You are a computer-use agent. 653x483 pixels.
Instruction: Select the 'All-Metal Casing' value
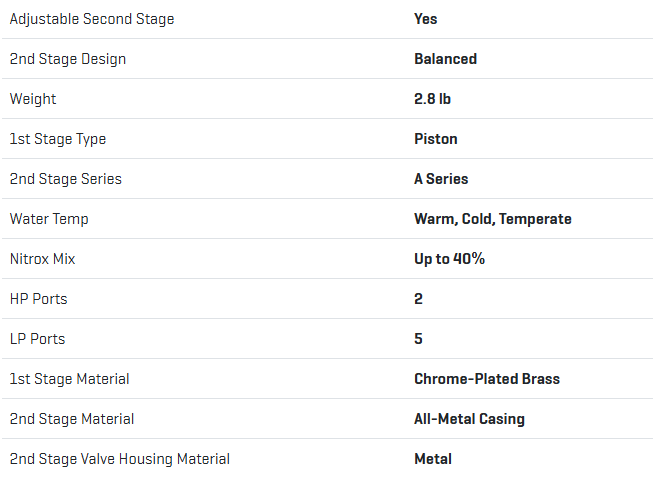[x=469, y=419]
